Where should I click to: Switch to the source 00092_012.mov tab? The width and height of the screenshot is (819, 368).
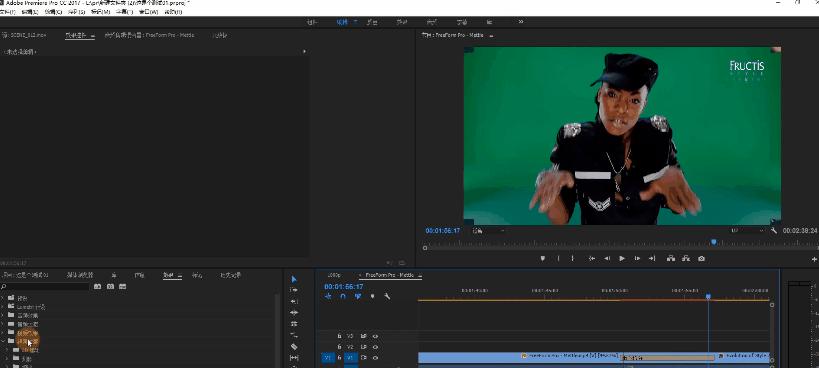24,35
